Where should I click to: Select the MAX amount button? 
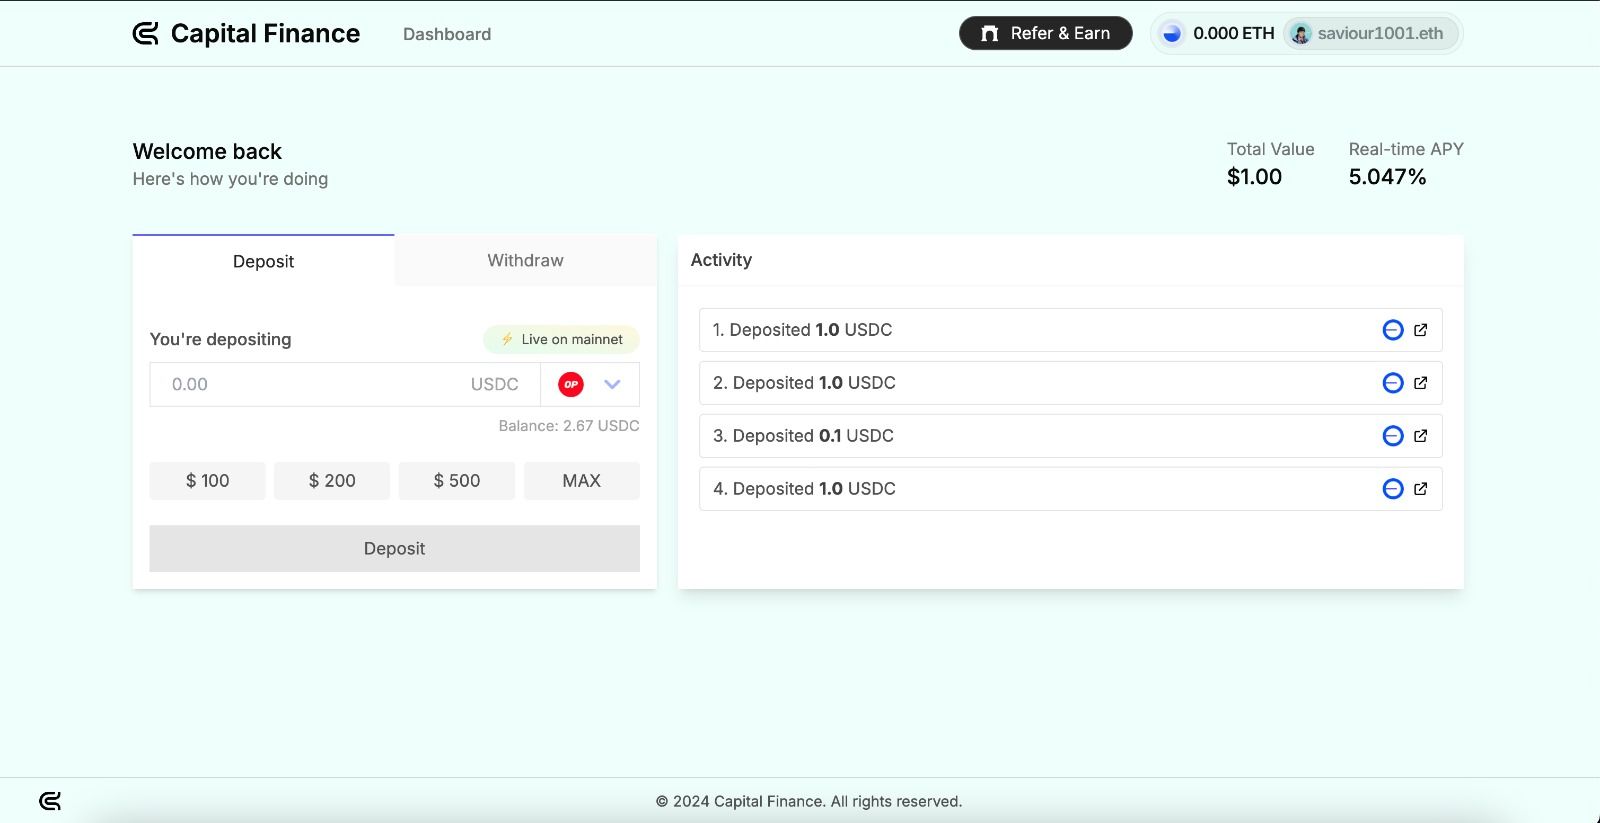coord(582,481)
